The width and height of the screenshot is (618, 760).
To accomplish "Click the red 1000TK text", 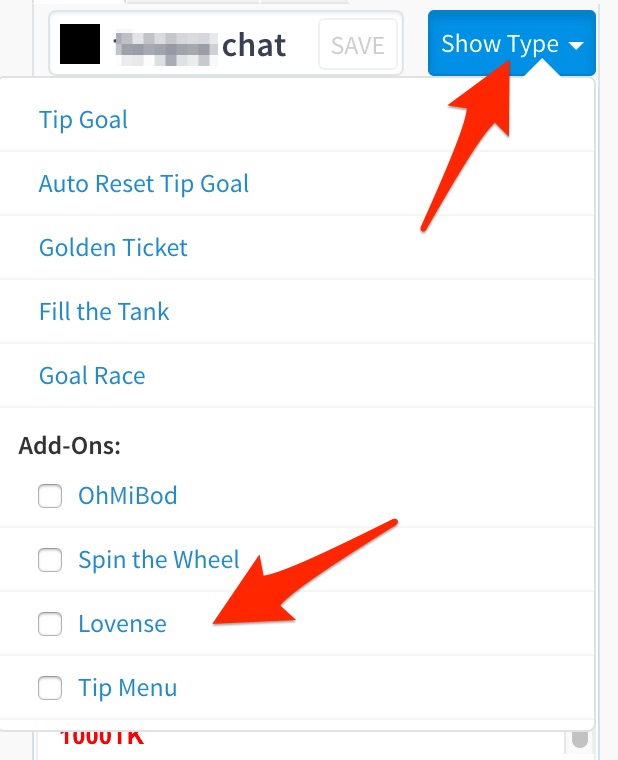I will 101,739.
